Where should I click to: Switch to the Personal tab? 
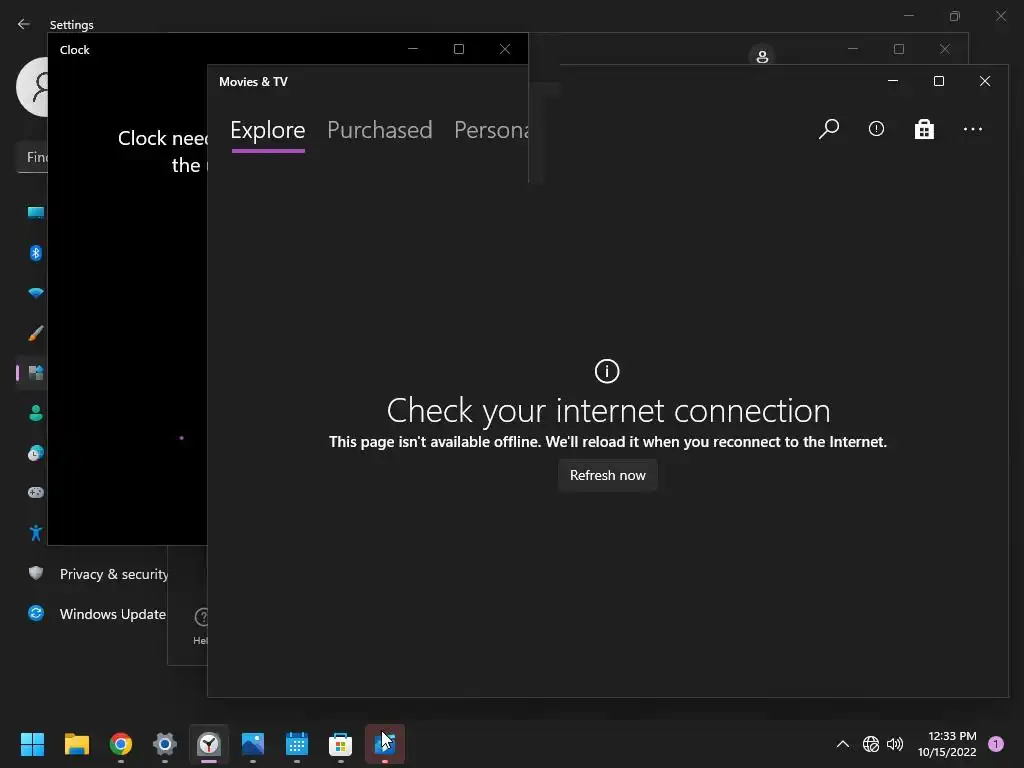pyautogui.click(x=491, y=130)
